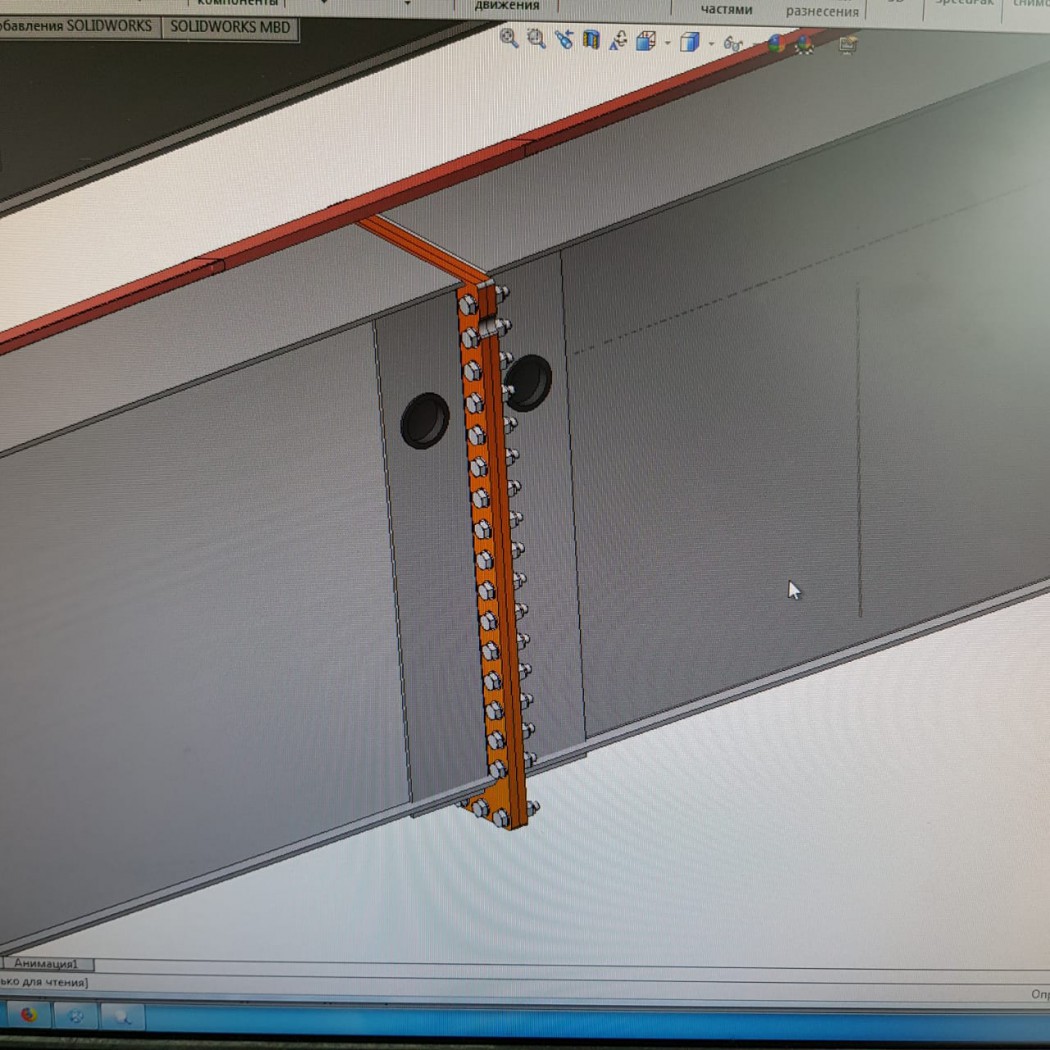
Task: Click the Firefox icon in the taskbar
Action: [x=29, y=1014]
